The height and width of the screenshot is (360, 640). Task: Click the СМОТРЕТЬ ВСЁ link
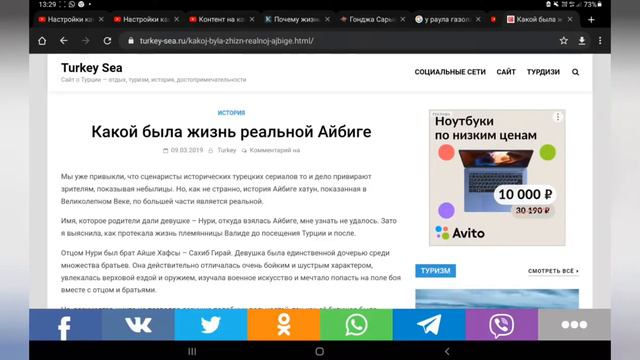tap(553, 271)
